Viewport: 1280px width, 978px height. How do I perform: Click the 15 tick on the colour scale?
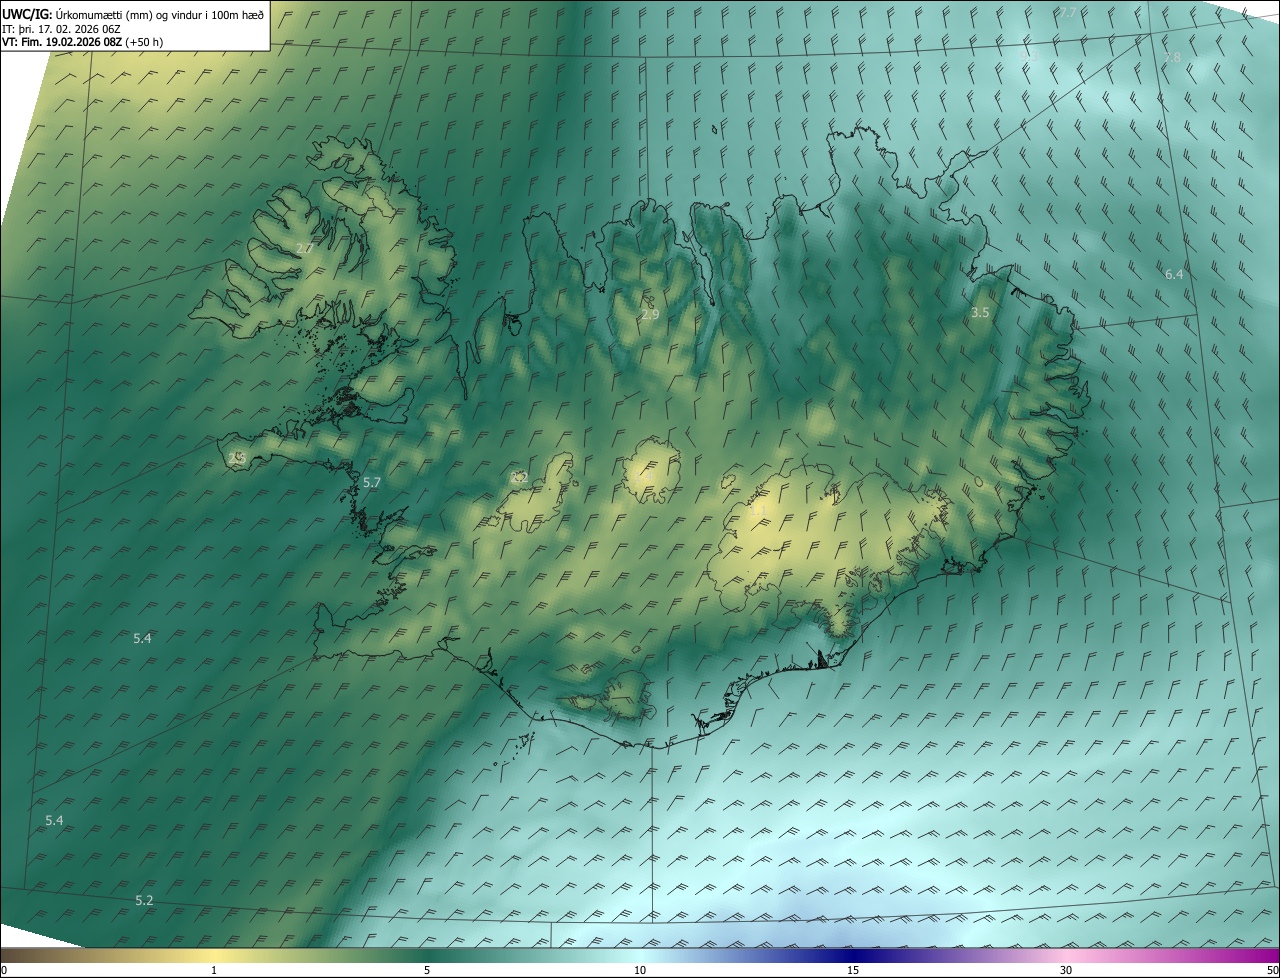(853, 971)
